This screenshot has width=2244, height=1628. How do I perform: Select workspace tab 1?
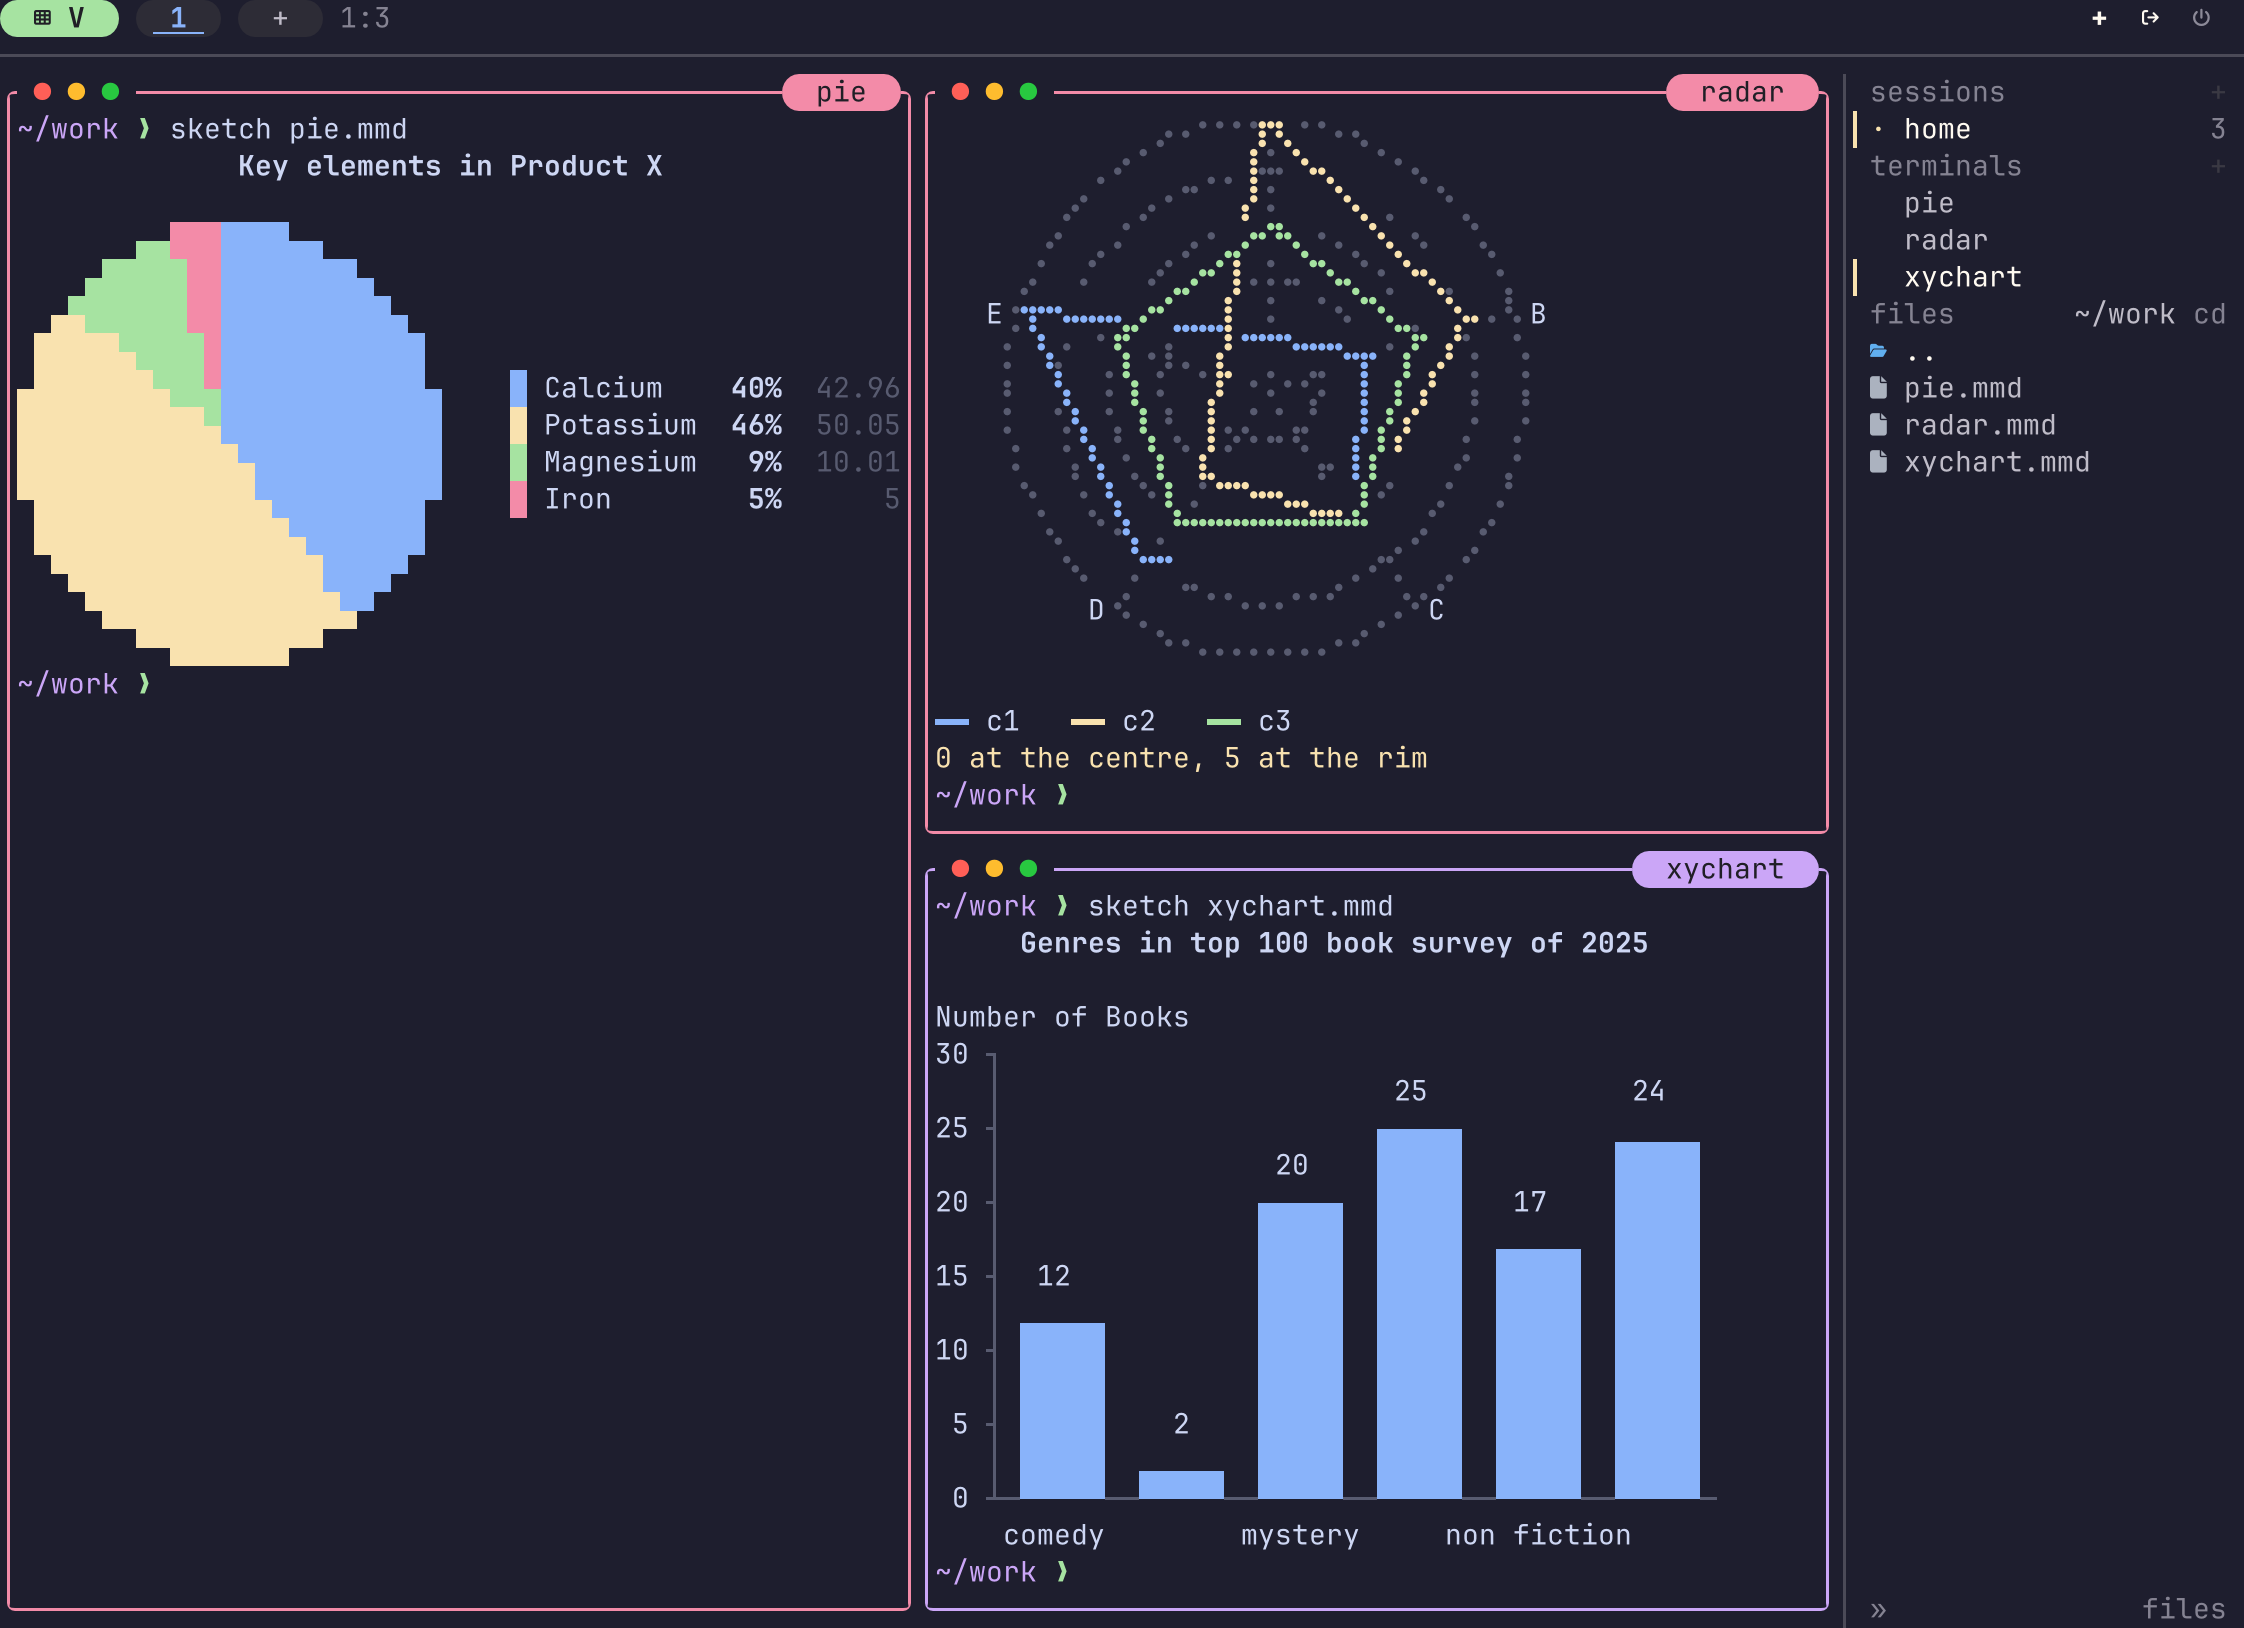(178, 18)
